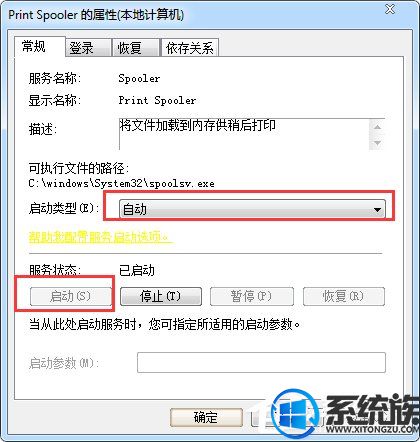The width and height of the screenshot is (420, 442).
Task: Click the spoolsv.exe executable path text
Action: pos(121,183)
